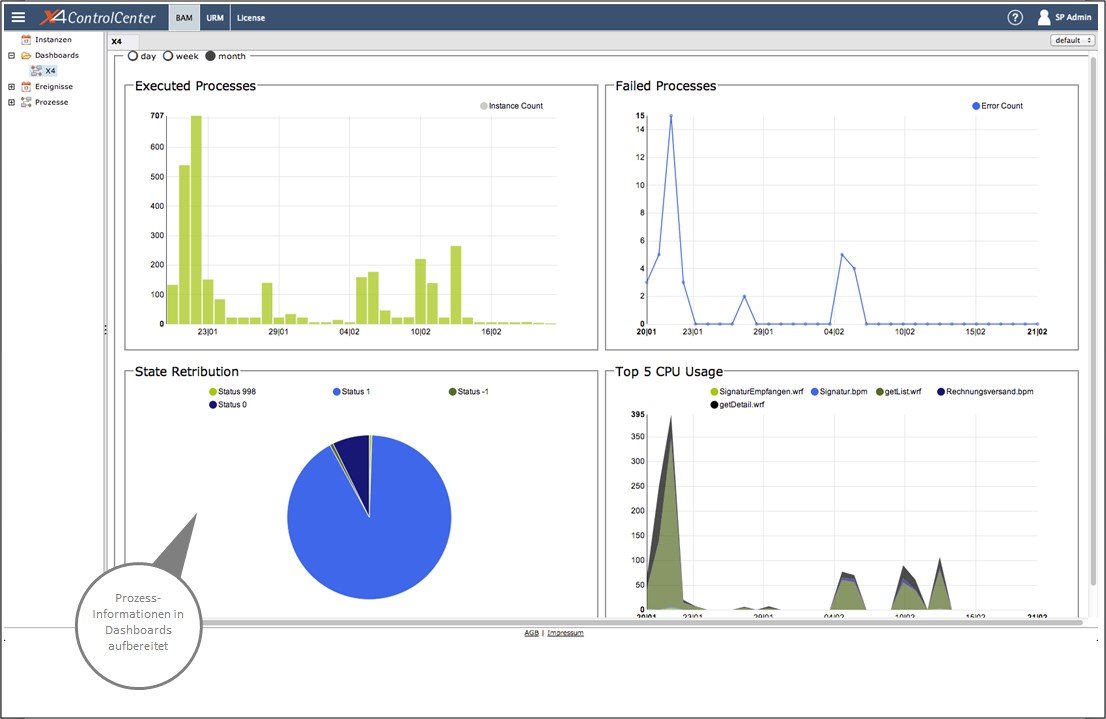Open the License tab
This screenshot has width=1106, height=719.
(x=251, y=18)
